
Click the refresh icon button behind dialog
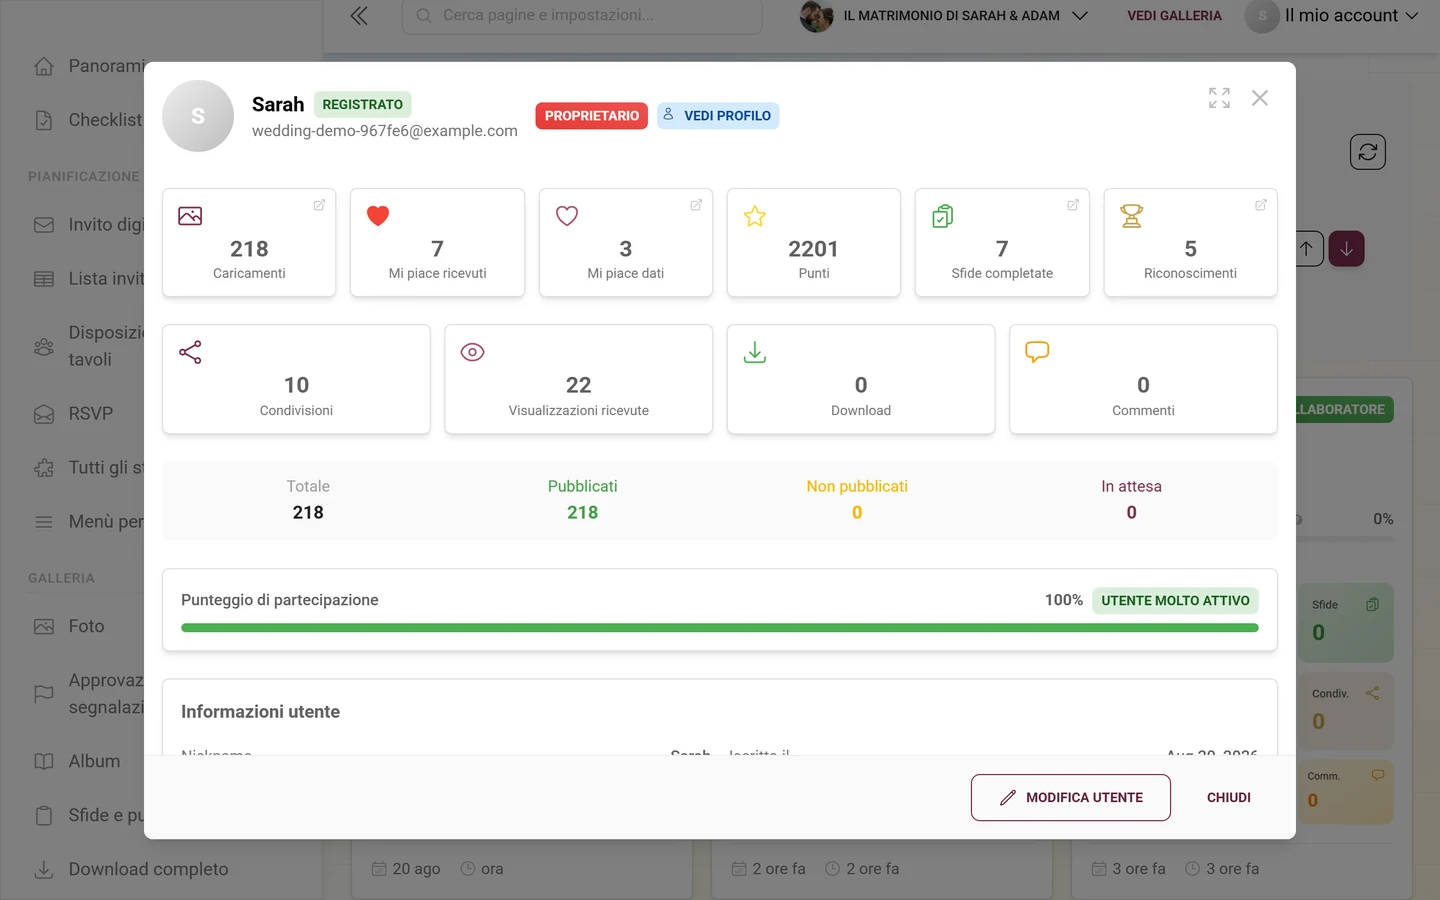1368,152
